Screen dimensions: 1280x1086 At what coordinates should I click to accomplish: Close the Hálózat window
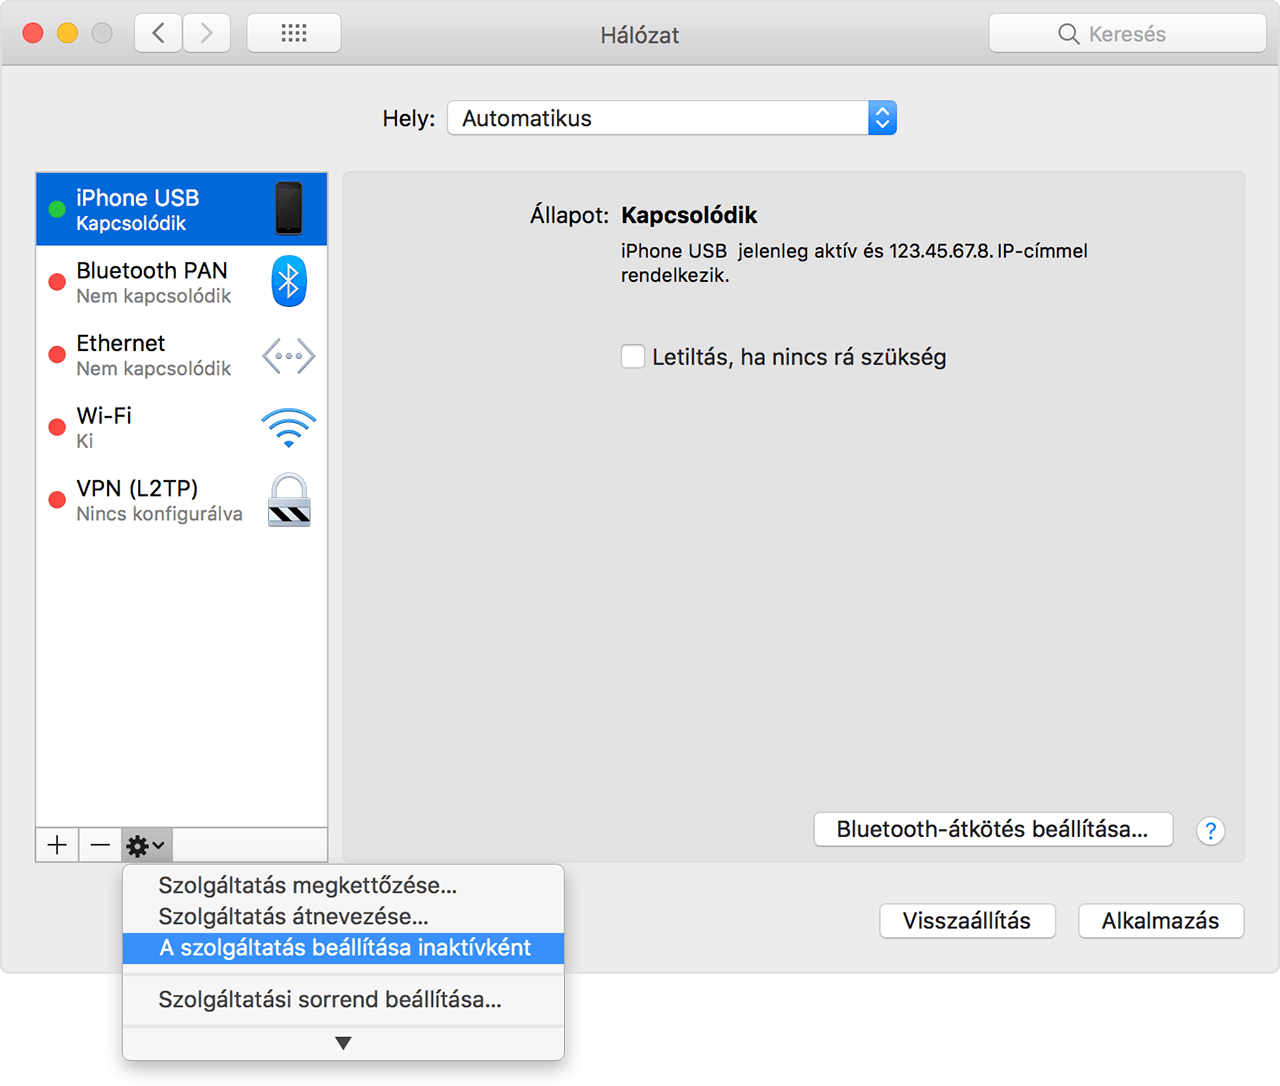(33, 33)
